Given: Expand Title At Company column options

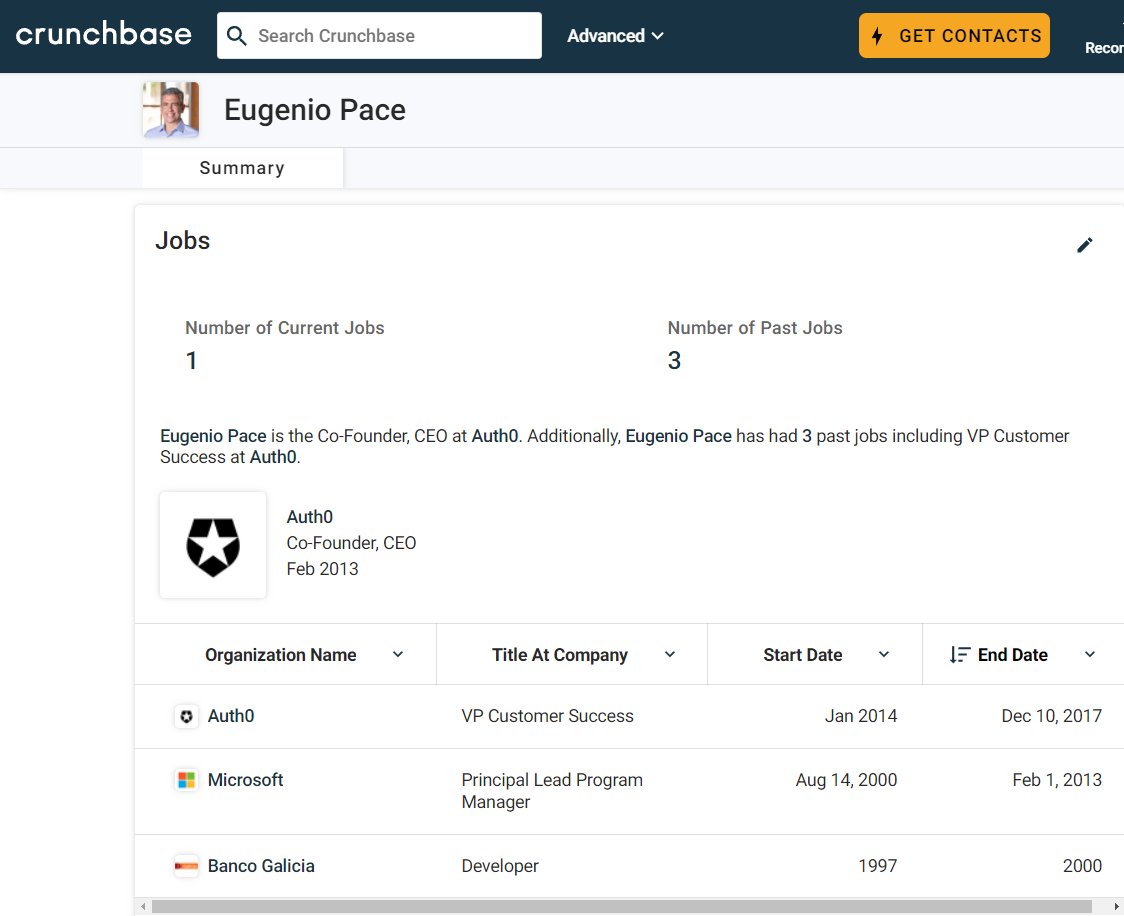Looking at the screenshot, I should coord(670,654).
